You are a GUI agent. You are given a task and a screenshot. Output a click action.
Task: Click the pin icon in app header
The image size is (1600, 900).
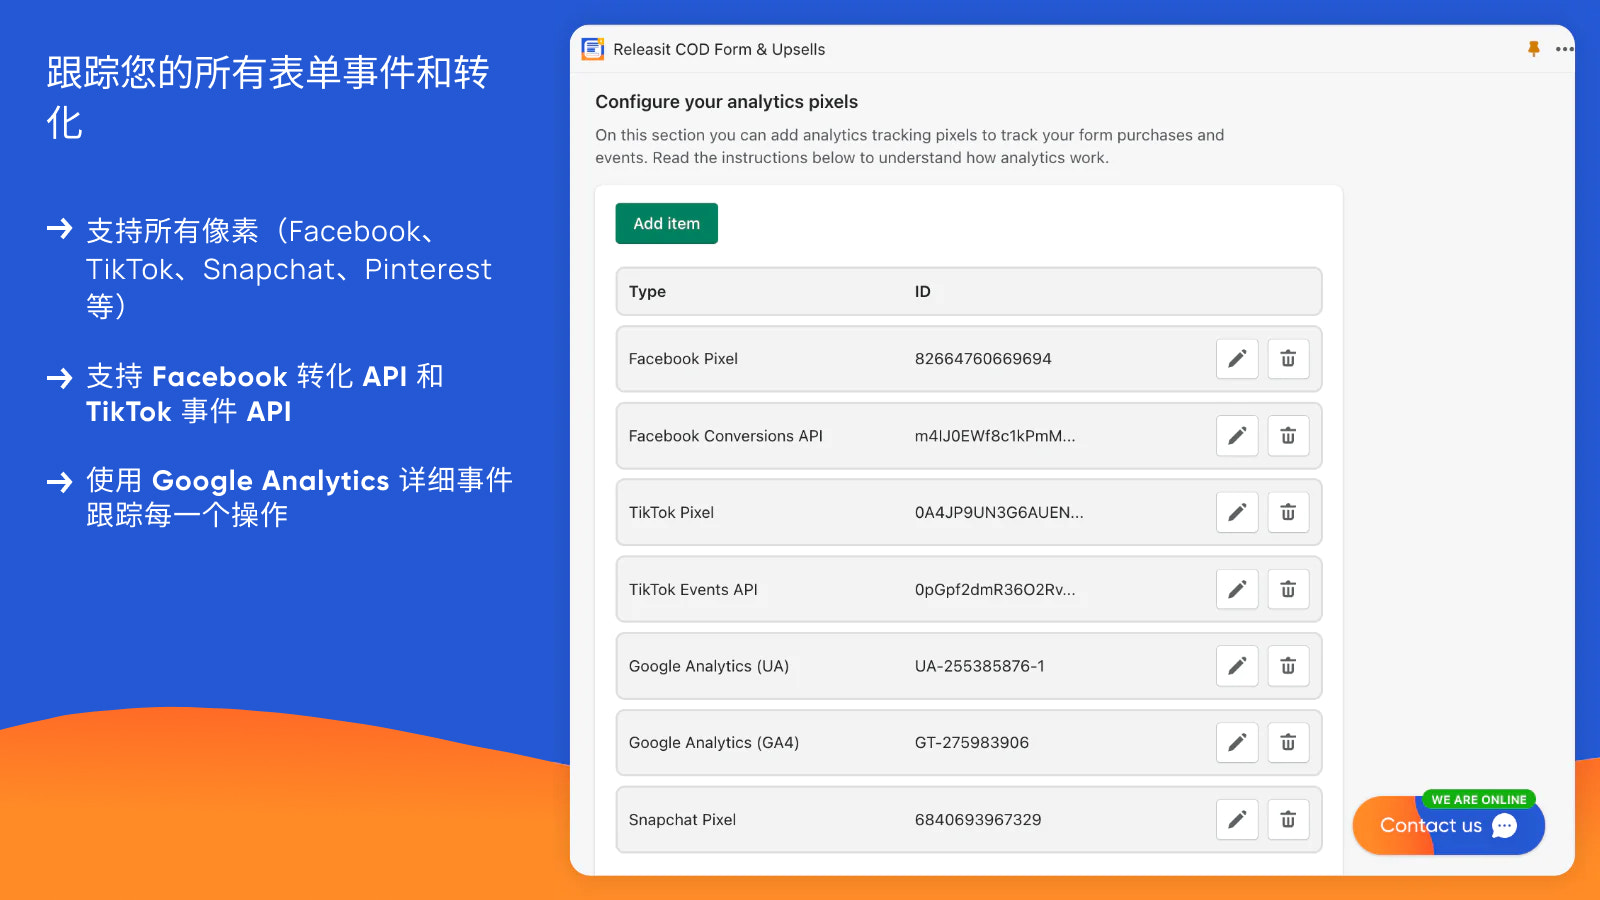pos(1534,49)
